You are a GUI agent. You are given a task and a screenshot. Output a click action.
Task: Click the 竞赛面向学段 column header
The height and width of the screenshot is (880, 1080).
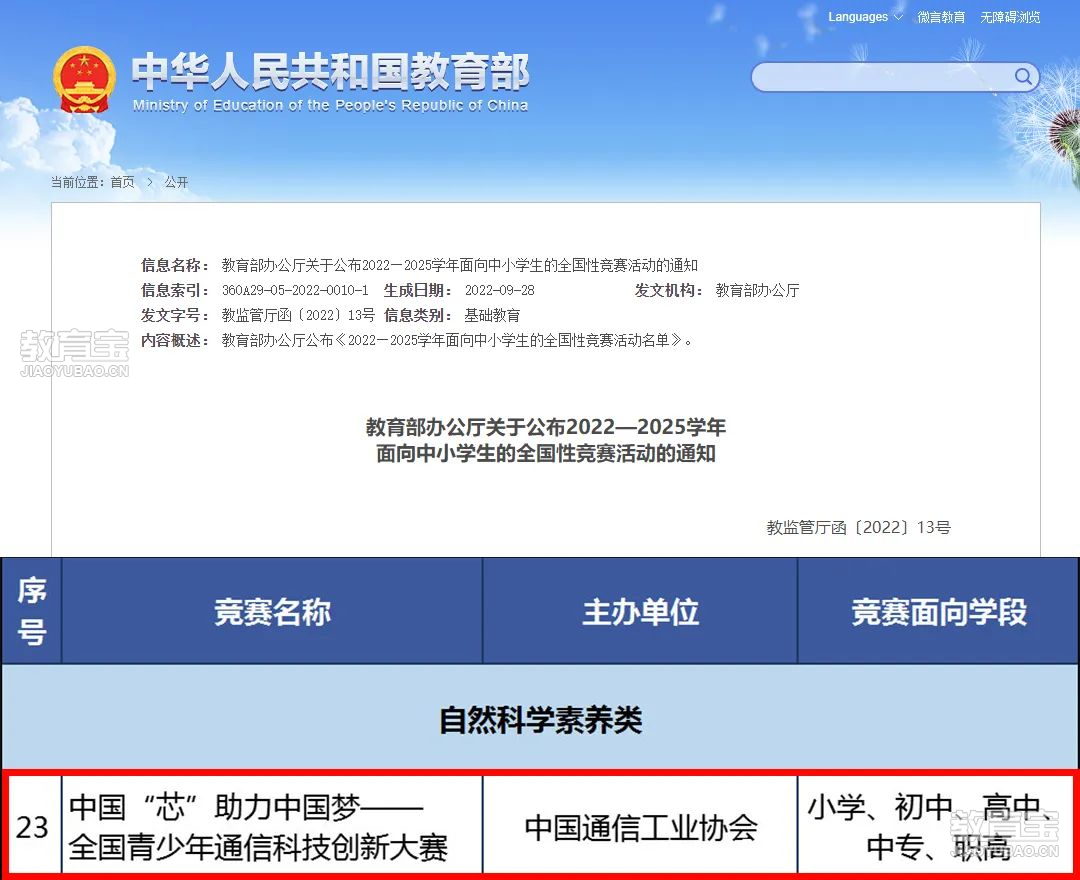[938, 611]
